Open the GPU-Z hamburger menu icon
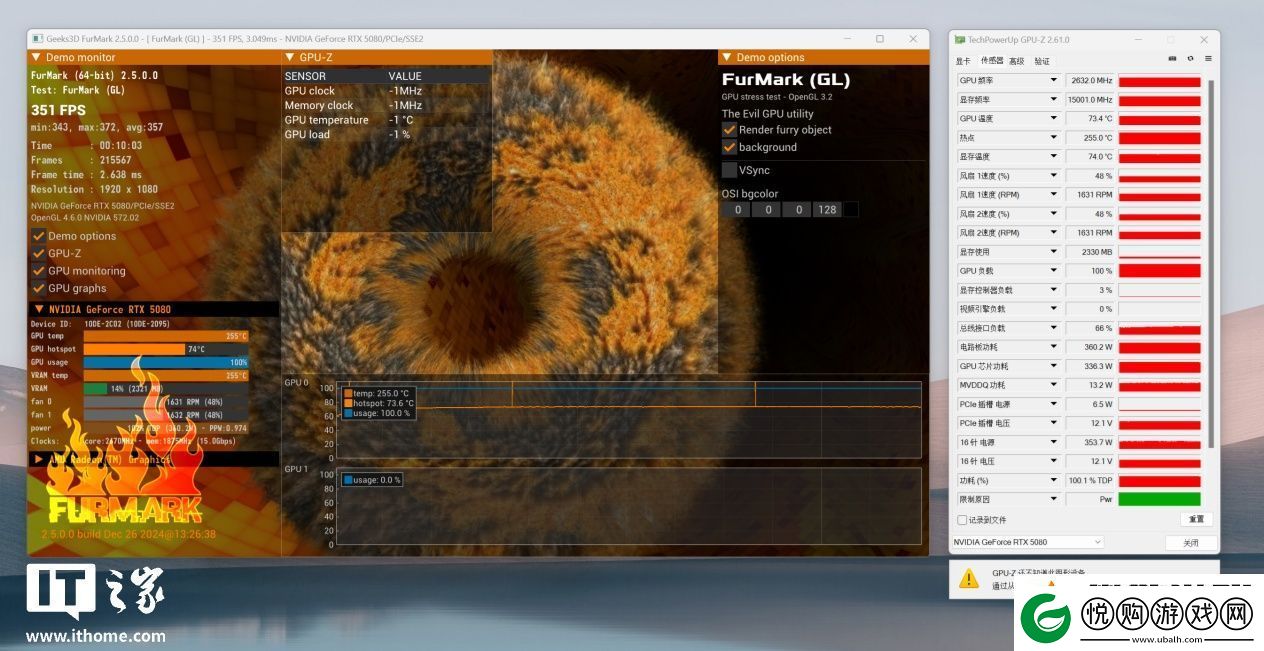This screenshot has width=1264, height=651. coord(1208,59)
